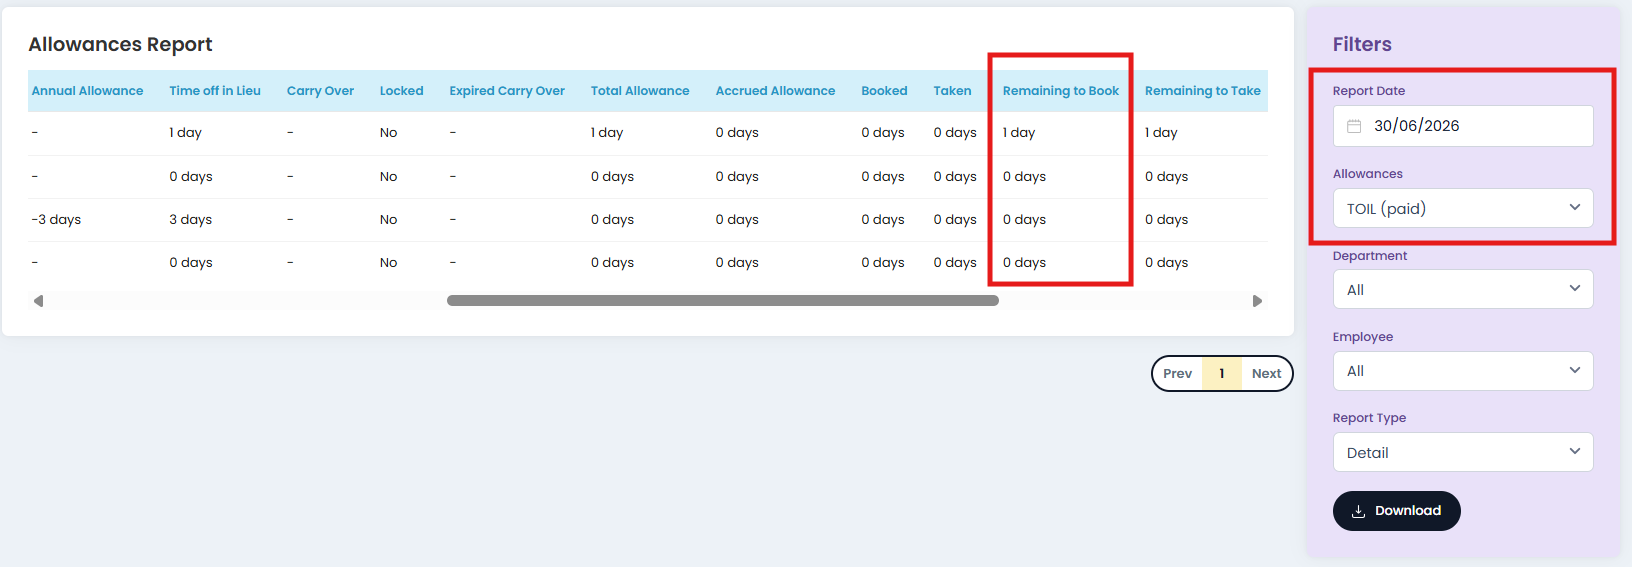
Task: Click the right arrow of horizontal scrollbar
Action: pyautogui.click(x=1257, y=301)
